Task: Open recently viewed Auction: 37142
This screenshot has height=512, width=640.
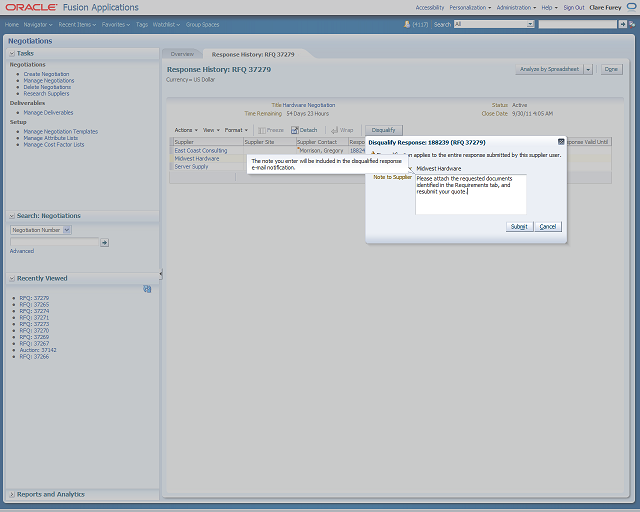Action: [x=38, y=350]
